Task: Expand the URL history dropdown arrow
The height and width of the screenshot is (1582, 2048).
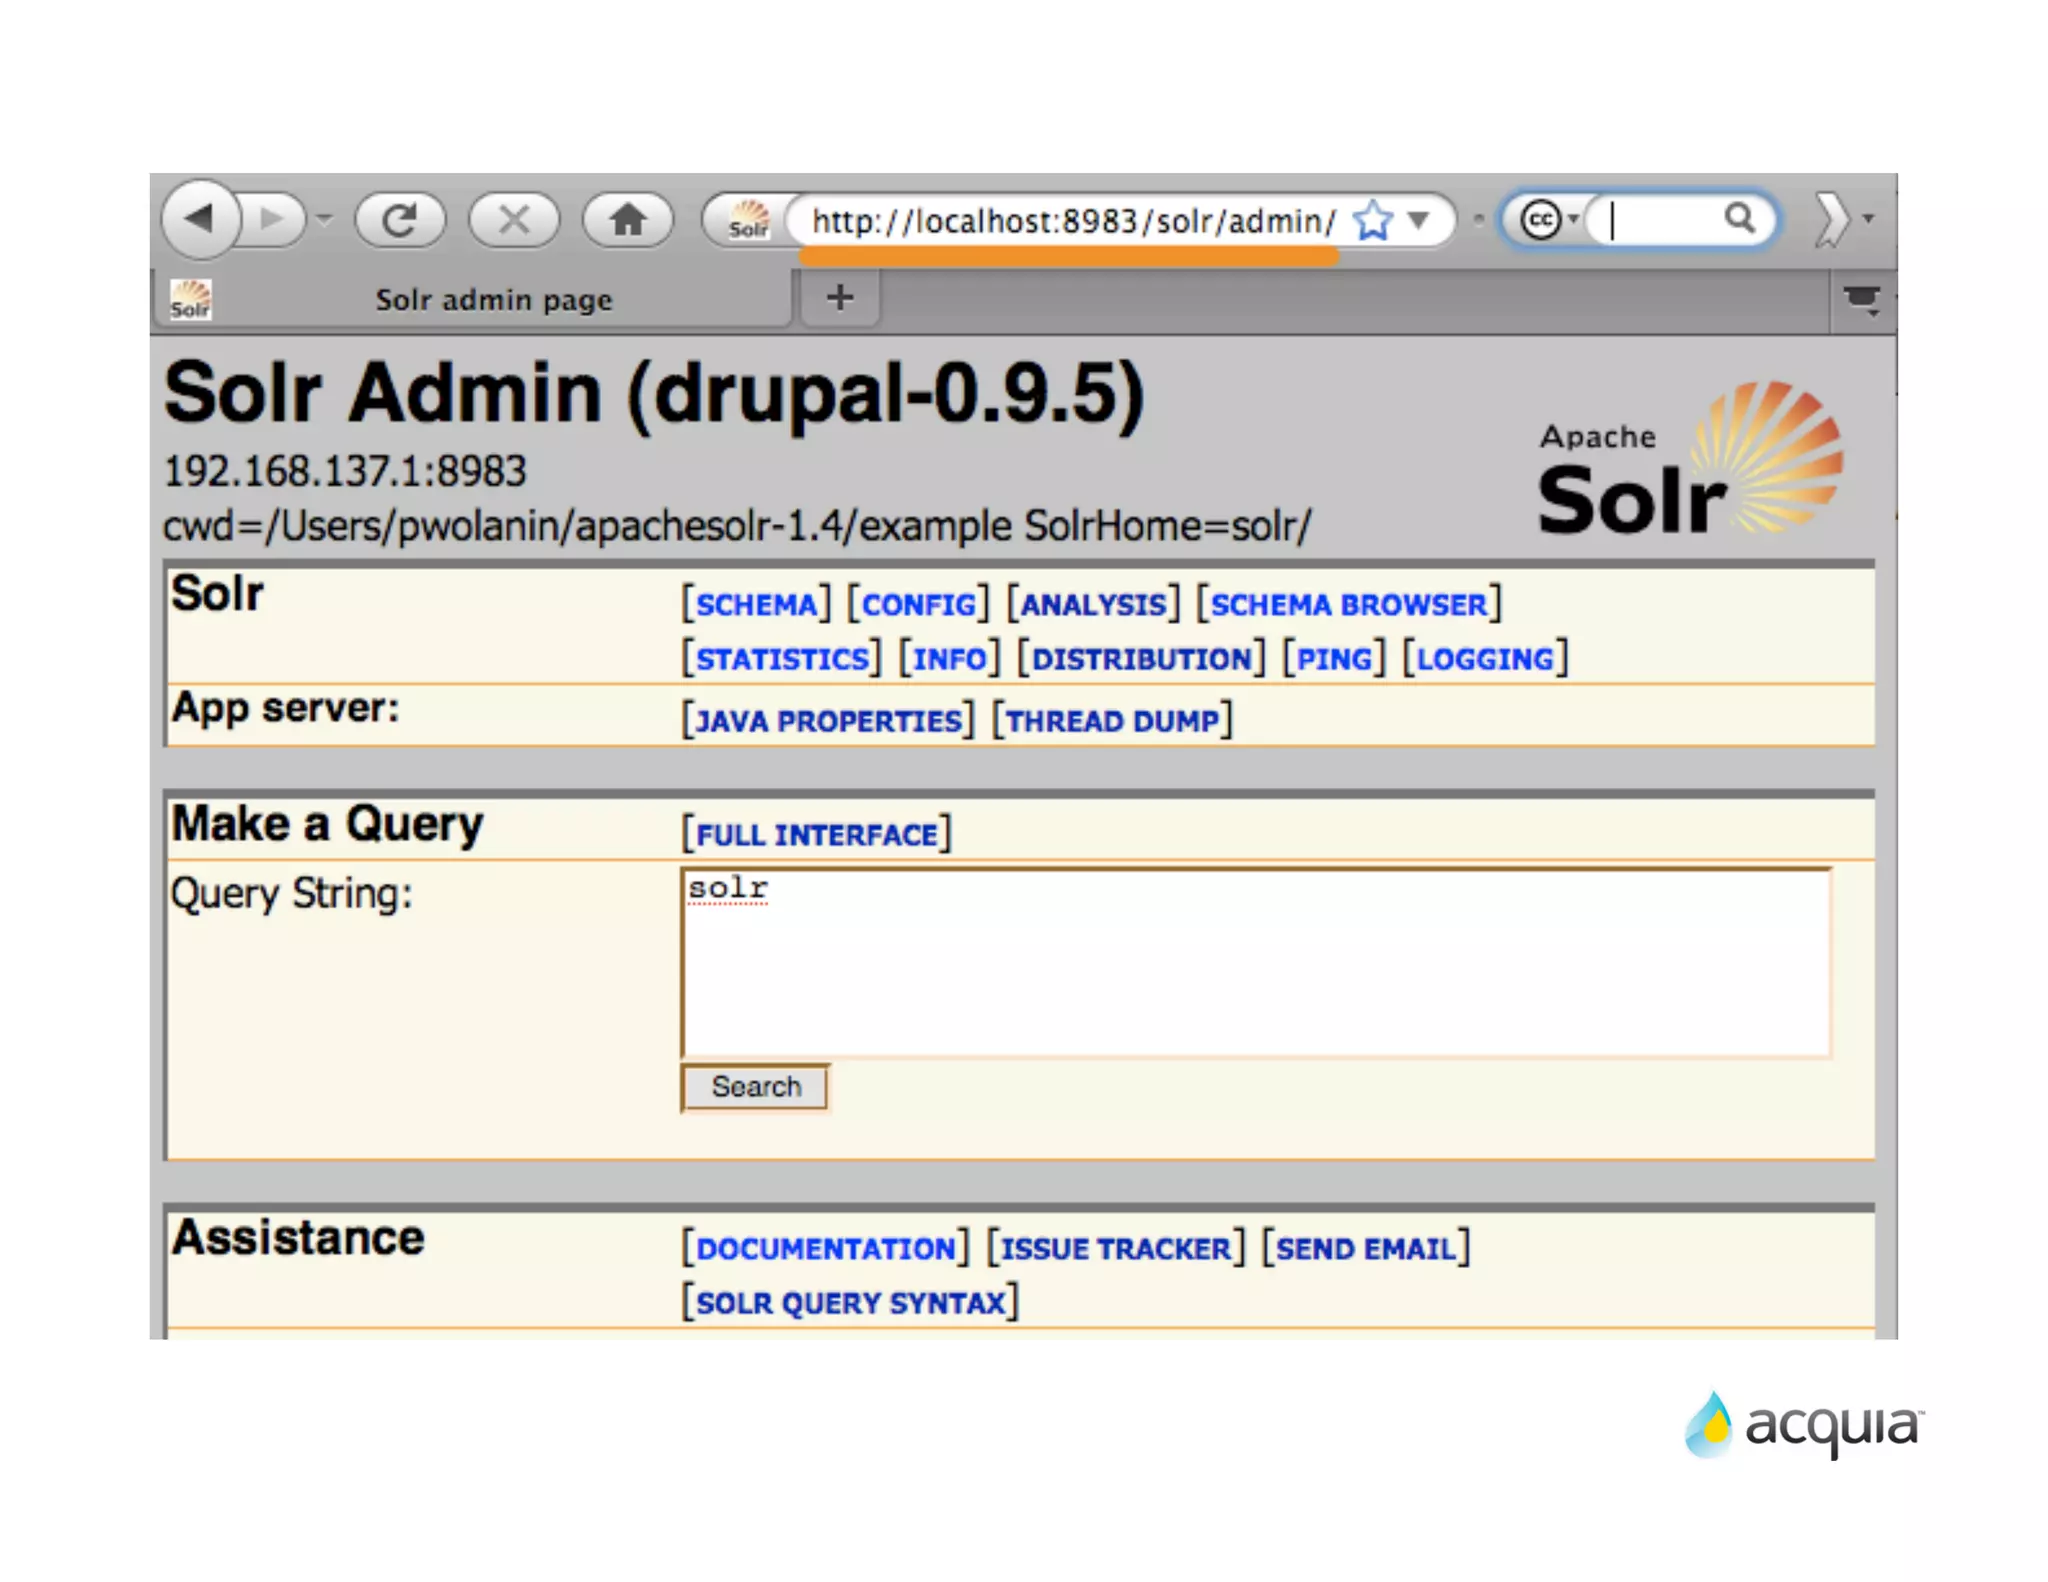Action: pyautogui.click(x=1419, y=220)
